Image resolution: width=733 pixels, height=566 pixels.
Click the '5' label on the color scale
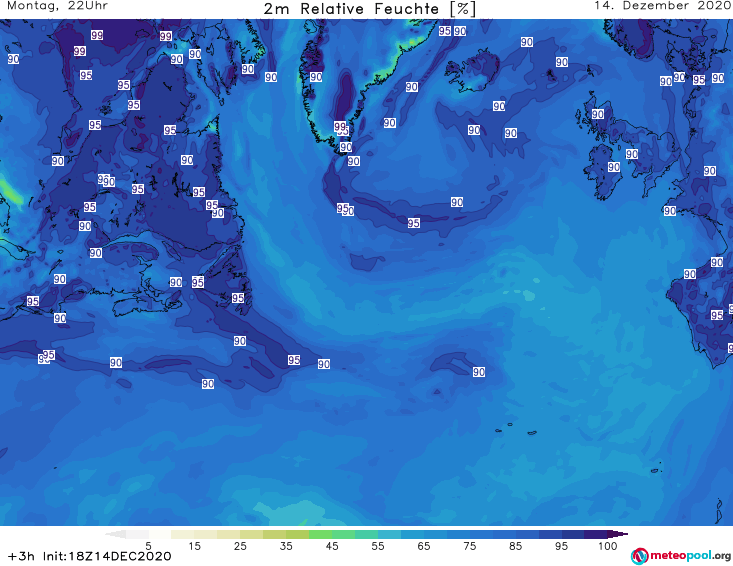point(148,546)
